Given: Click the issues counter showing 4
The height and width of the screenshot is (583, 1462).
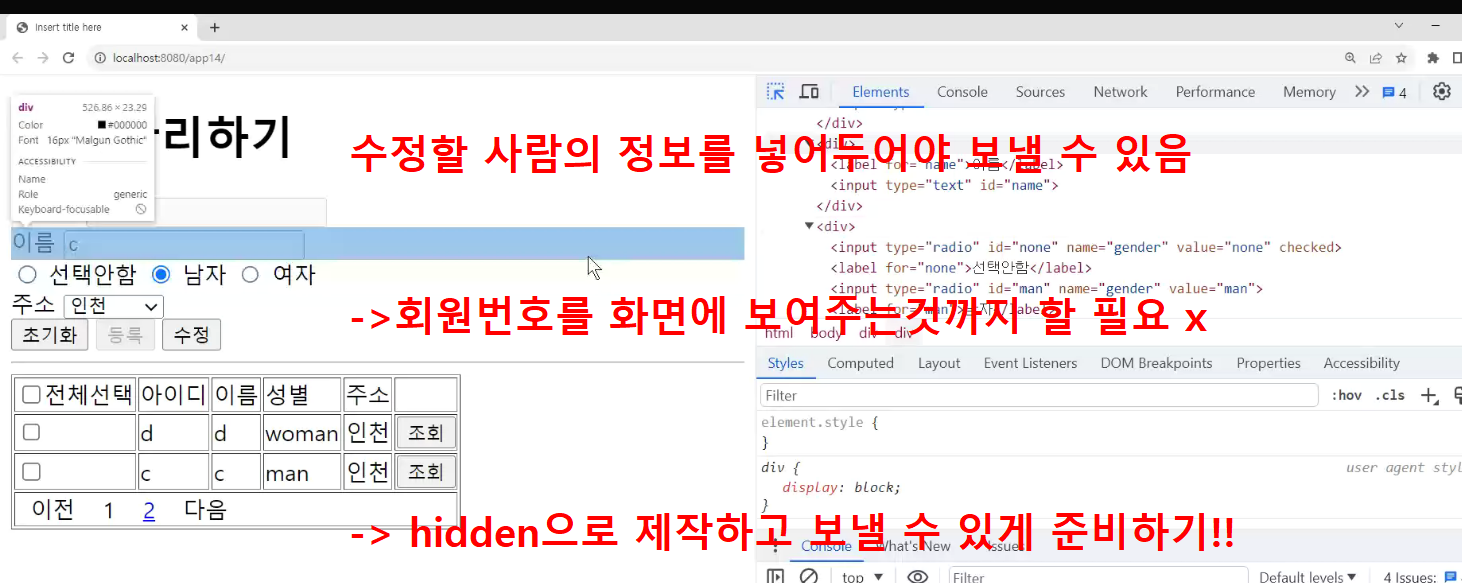Looking at the screenshot, I should (x=1394, y=93).
